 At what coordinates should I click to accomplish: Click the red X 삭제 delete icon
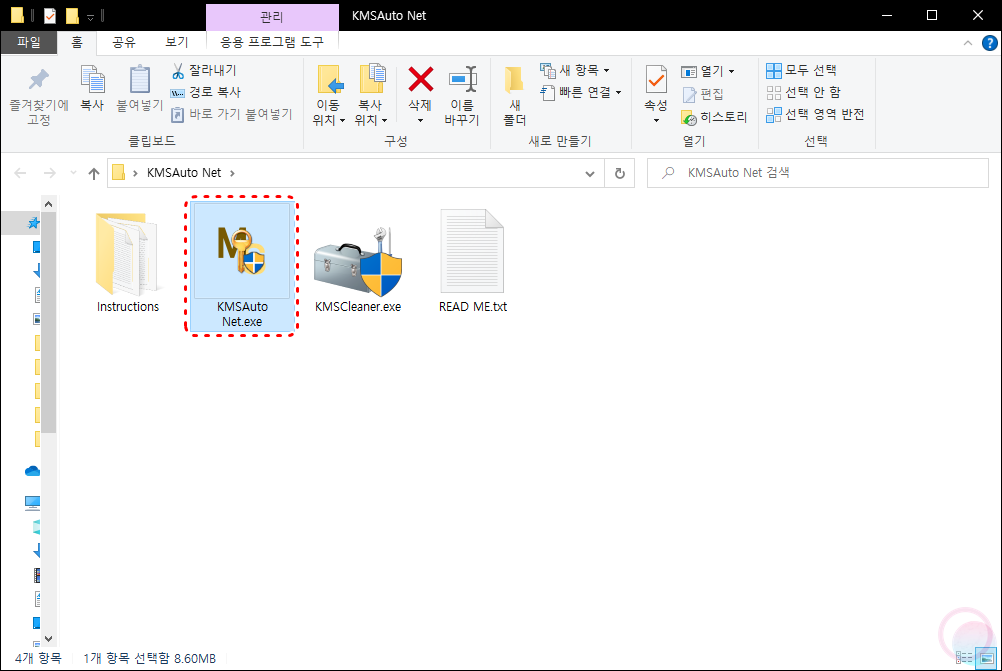420,80
